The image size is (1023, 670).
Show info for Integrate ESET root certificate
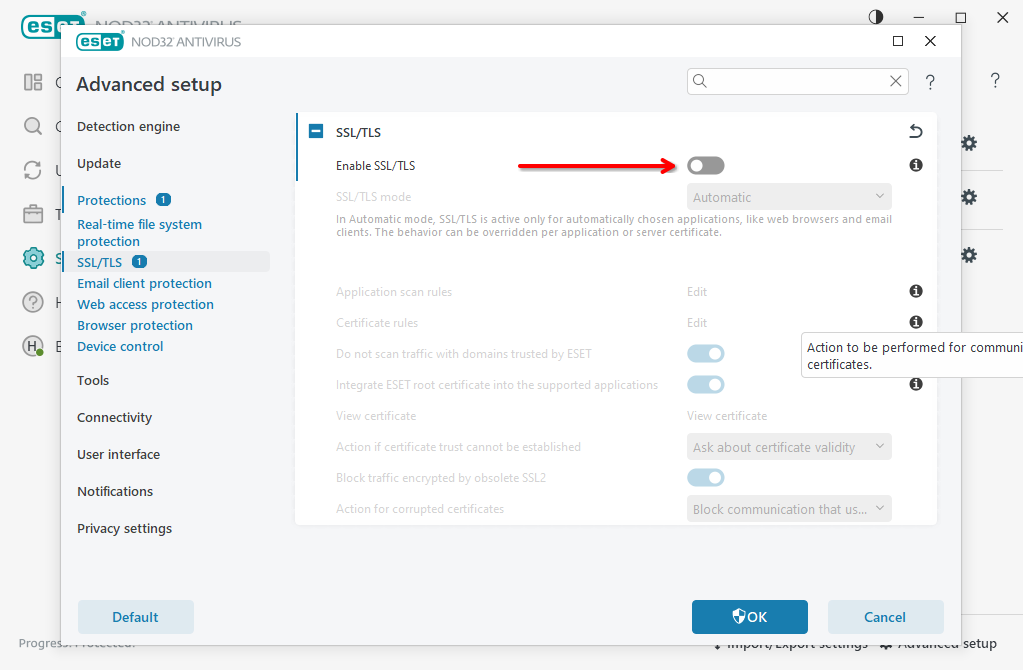(916, 384)
